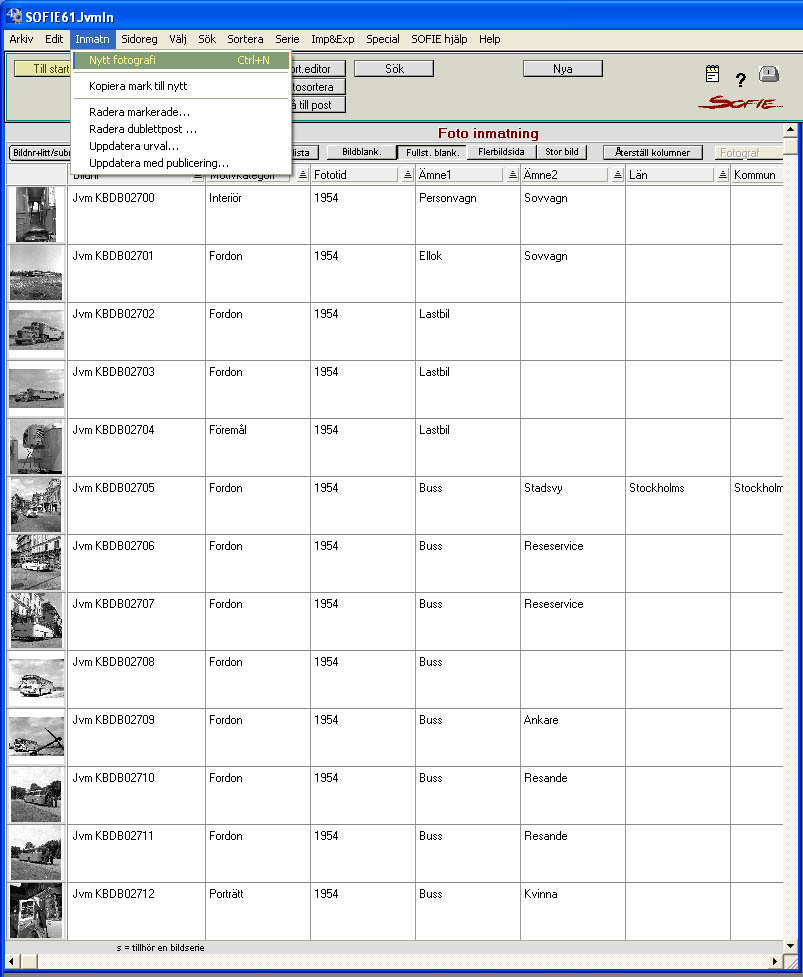Viewport: 803px width, 977px height.
Task: Click the Ämne2 column header
Action: click(x=564, y=175)
